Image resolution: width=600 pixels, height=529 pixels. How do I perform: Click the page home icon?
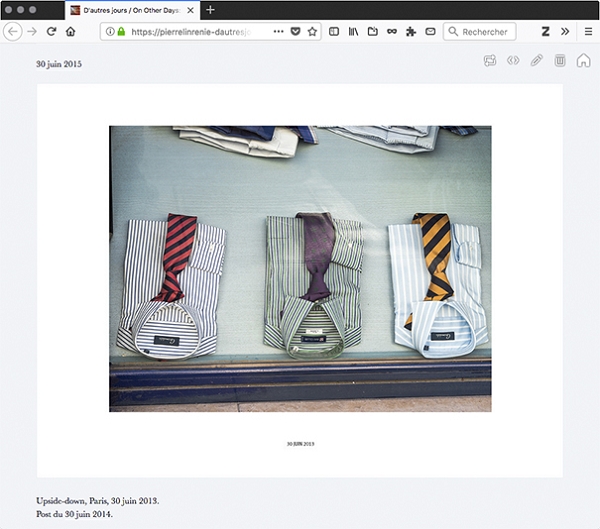point(583,61)
